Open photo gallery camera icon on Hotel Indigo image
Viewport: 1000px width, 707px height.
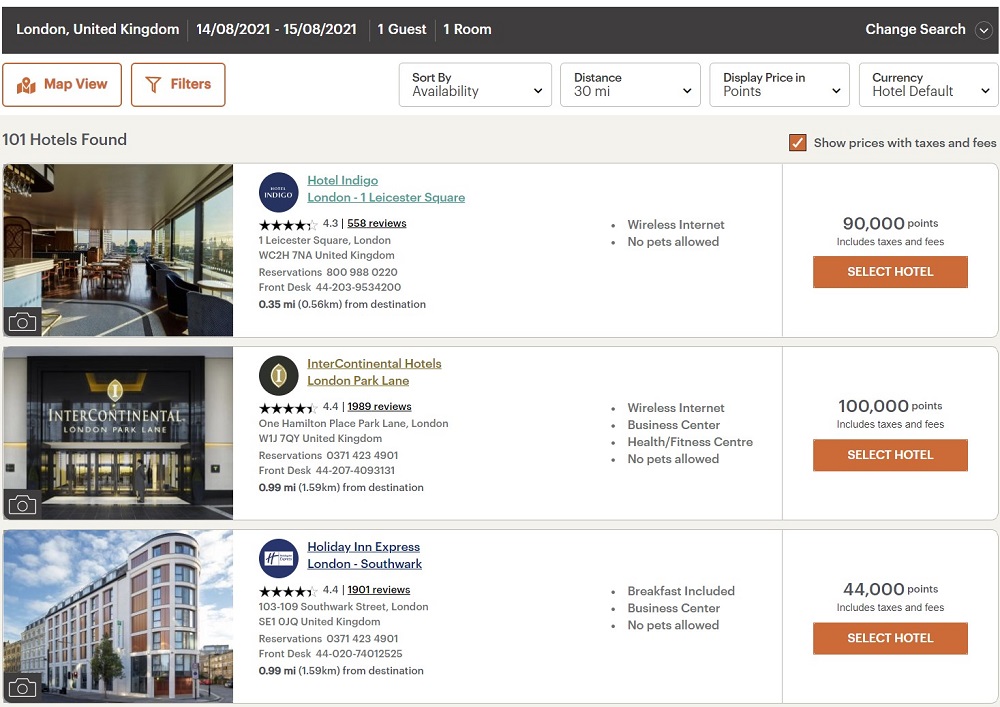(22, 322)
